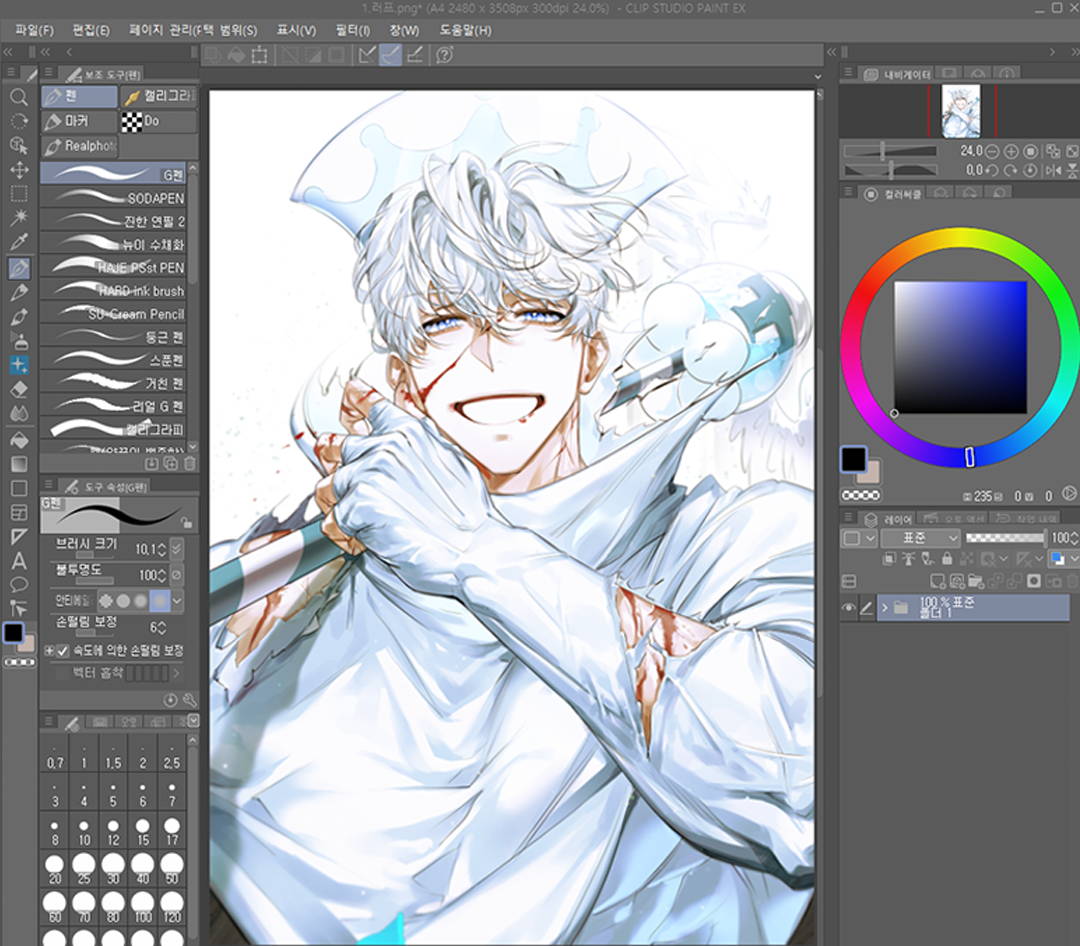Select the Frame border tool
This screenshot has width=1080, height=946.
(19, 513)
